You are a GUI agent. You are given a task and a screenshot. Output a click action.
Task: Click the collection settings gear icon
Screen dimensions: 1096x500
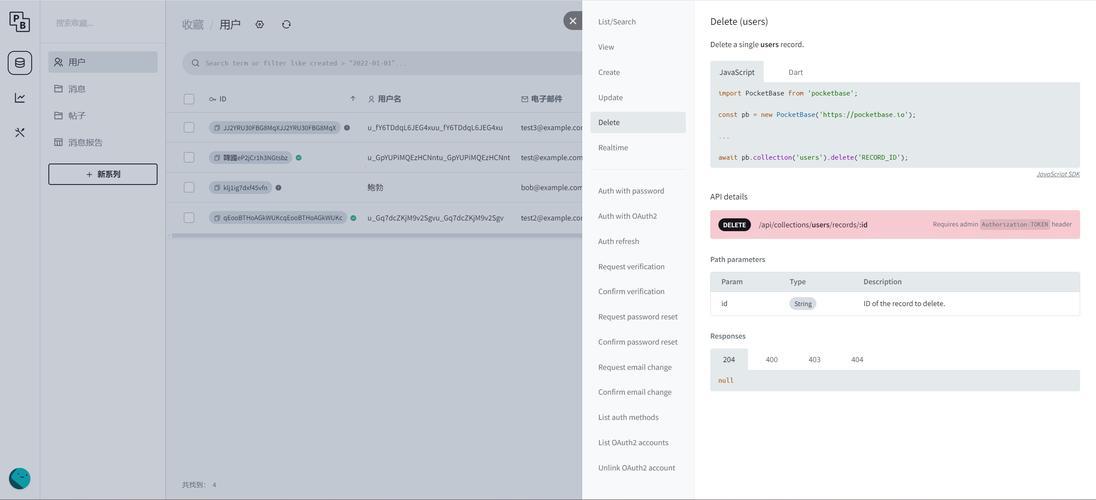260,24
